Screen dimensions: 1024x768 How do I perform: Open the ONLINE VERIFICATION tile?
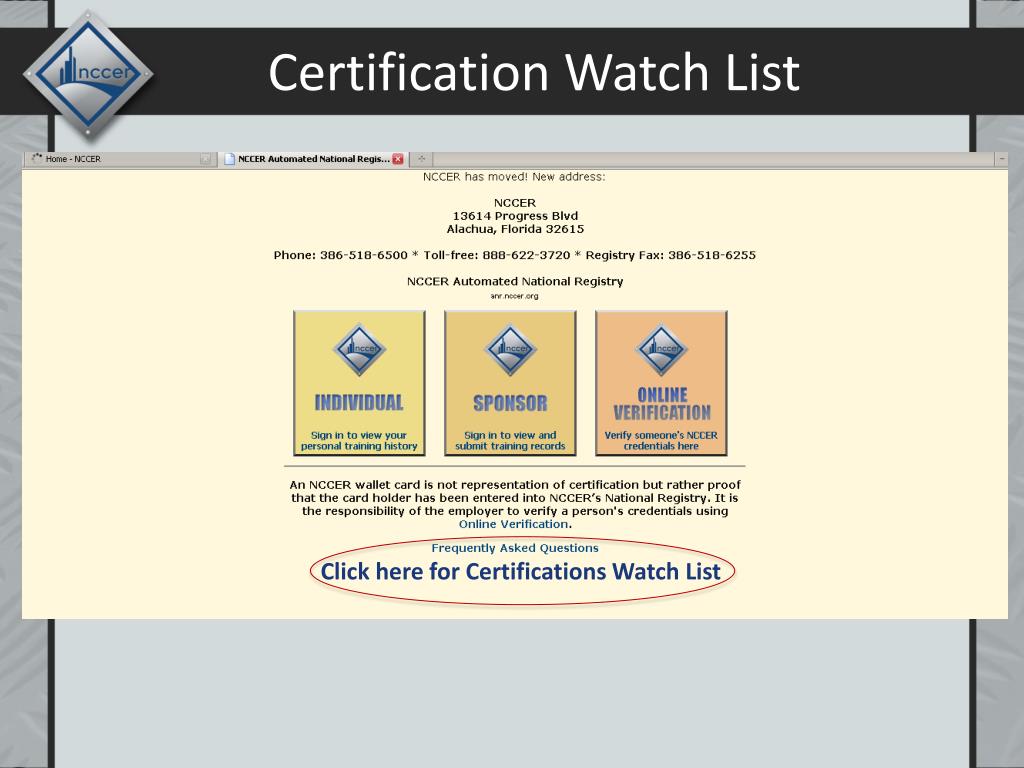661,383
